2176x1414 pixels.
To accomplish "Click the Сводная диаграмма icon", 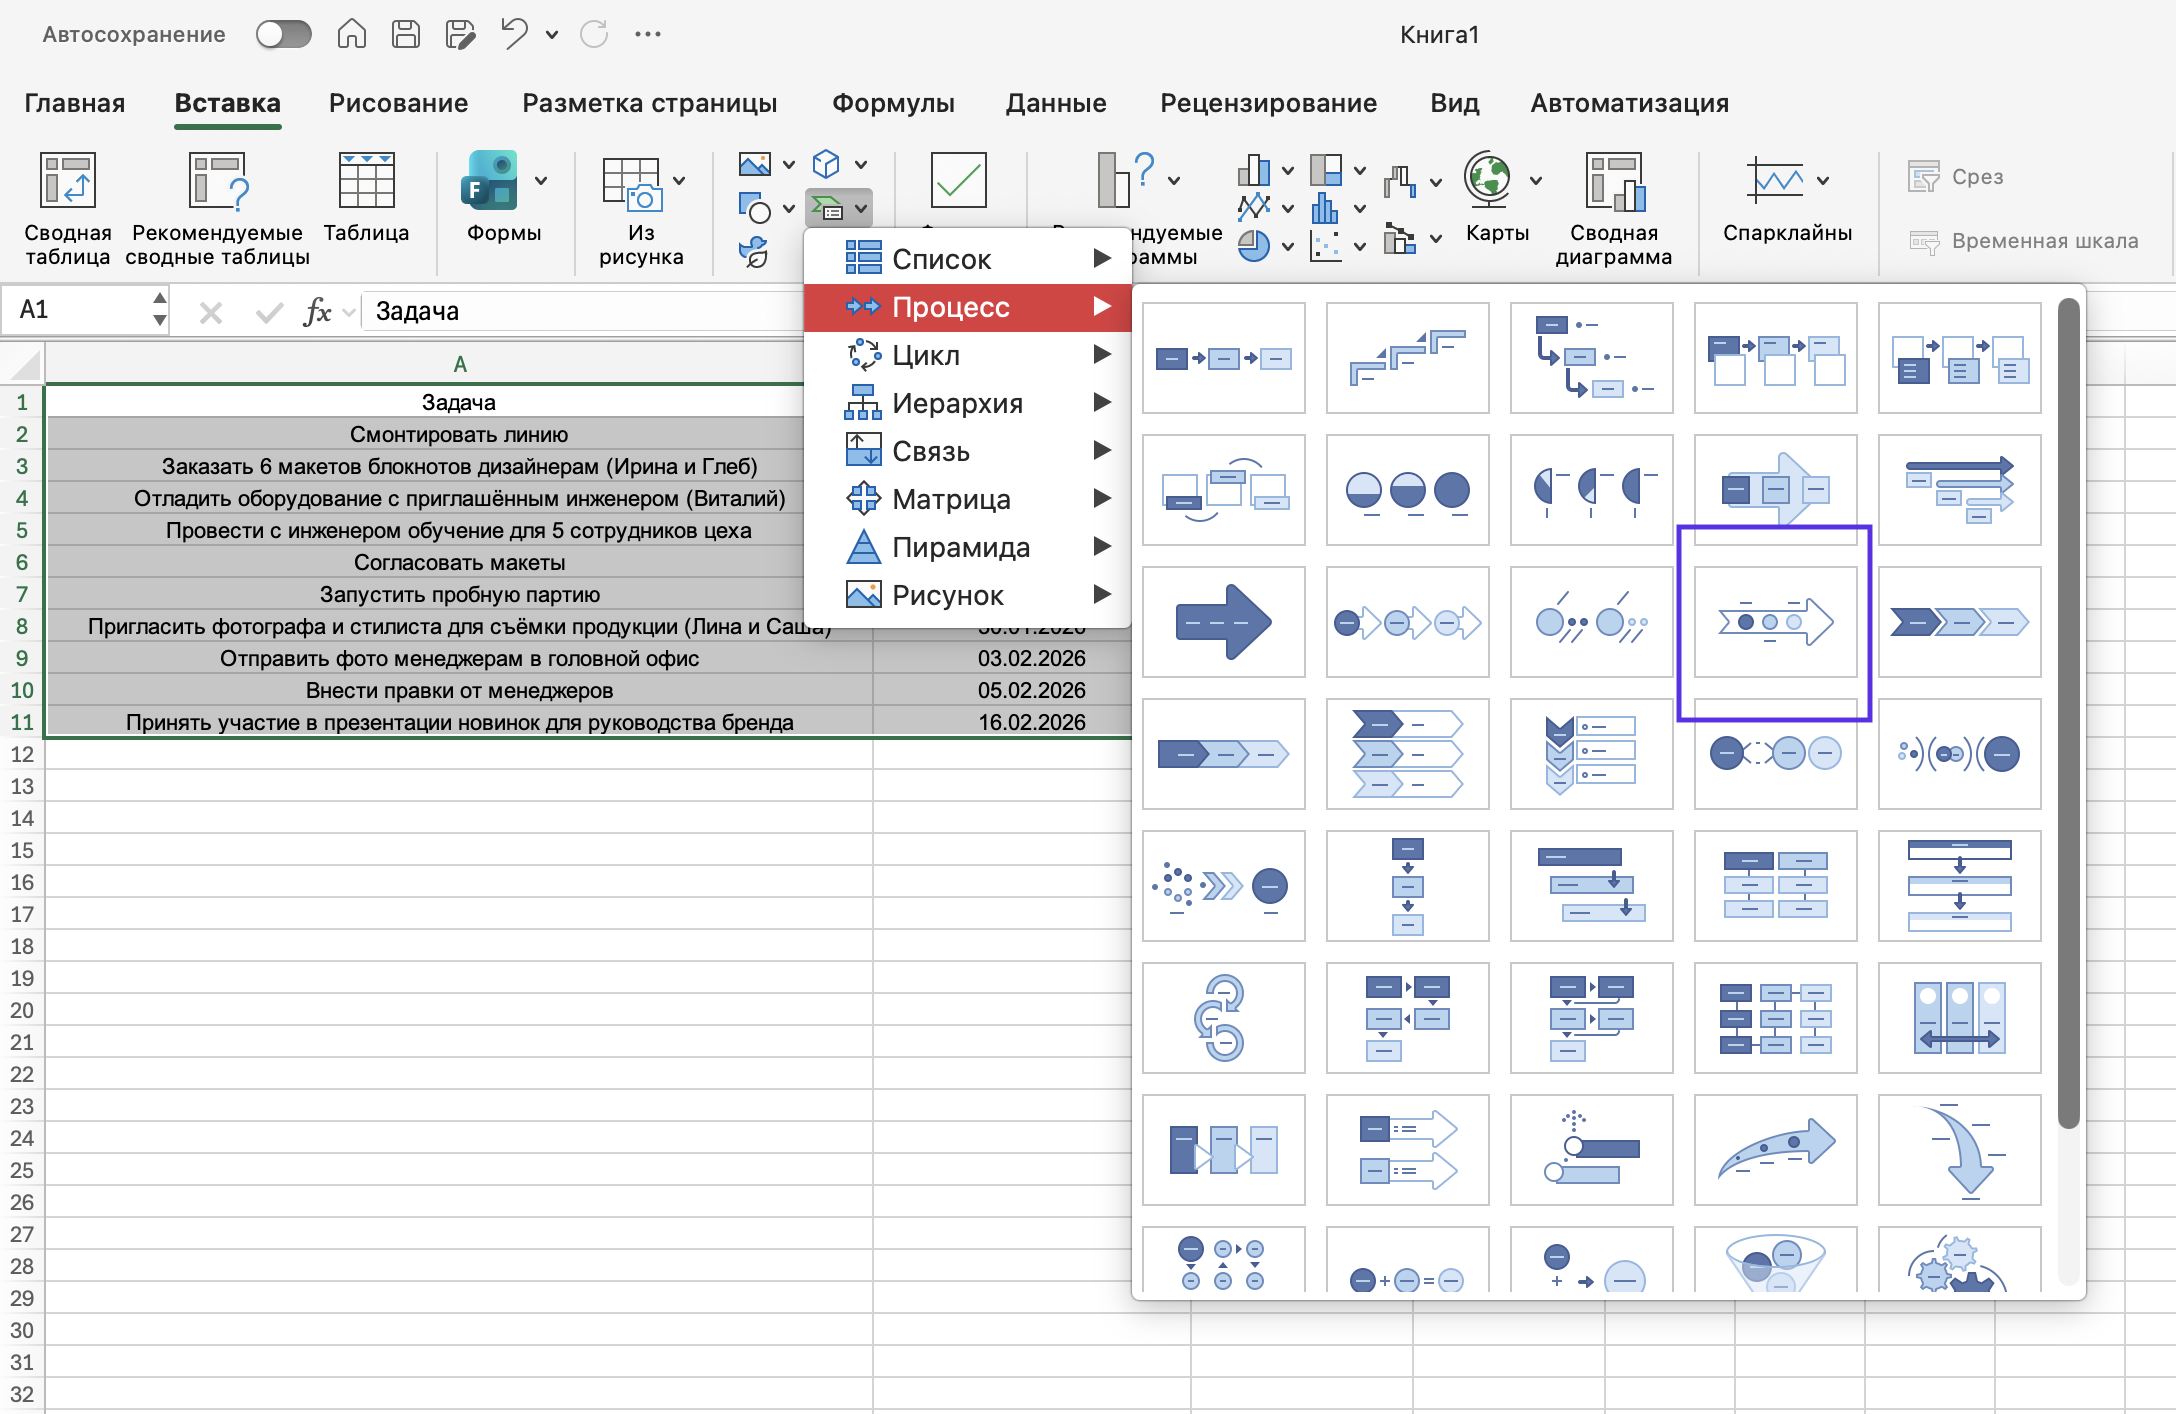I will (x=1614, y=181).
